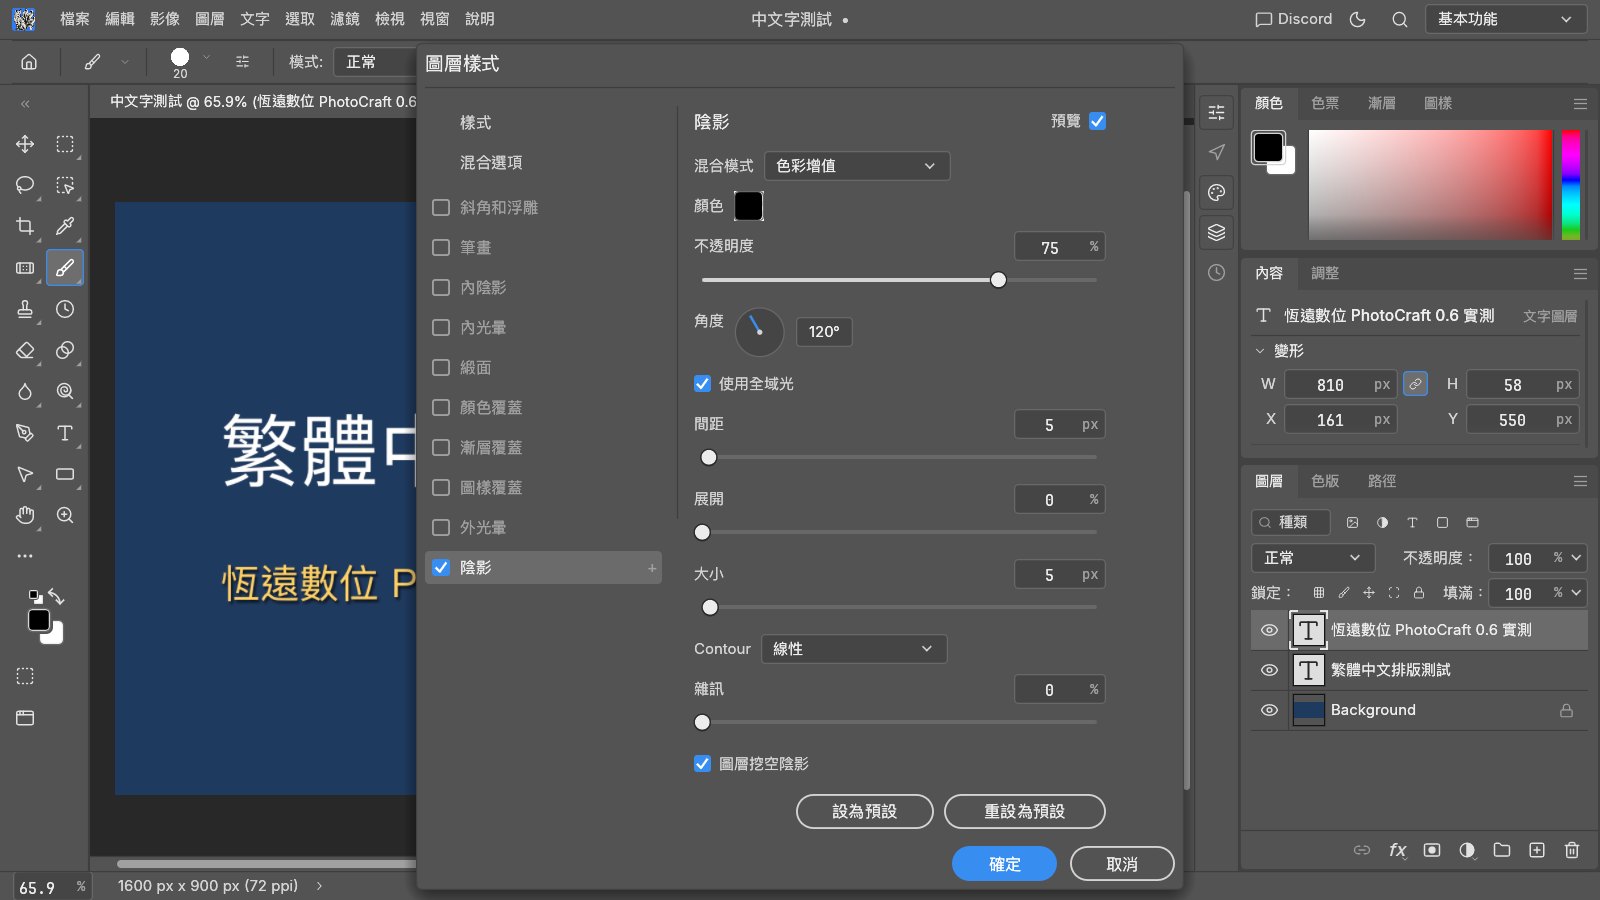The width and height of the screenshot is (1600, 900).
Task: Click the delete layer trash icon
Action: pyautogui.click(x=1572, y=850)
